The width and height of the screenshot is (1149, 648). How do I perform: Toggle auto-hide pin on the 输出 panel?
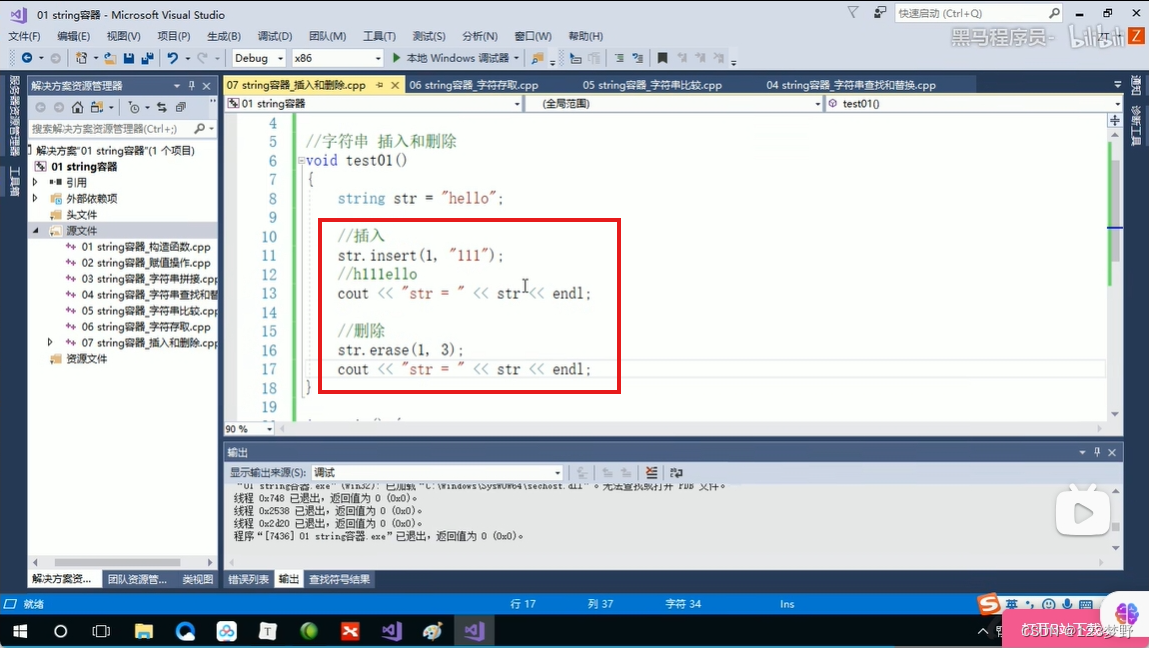[x=1097, y=452]
